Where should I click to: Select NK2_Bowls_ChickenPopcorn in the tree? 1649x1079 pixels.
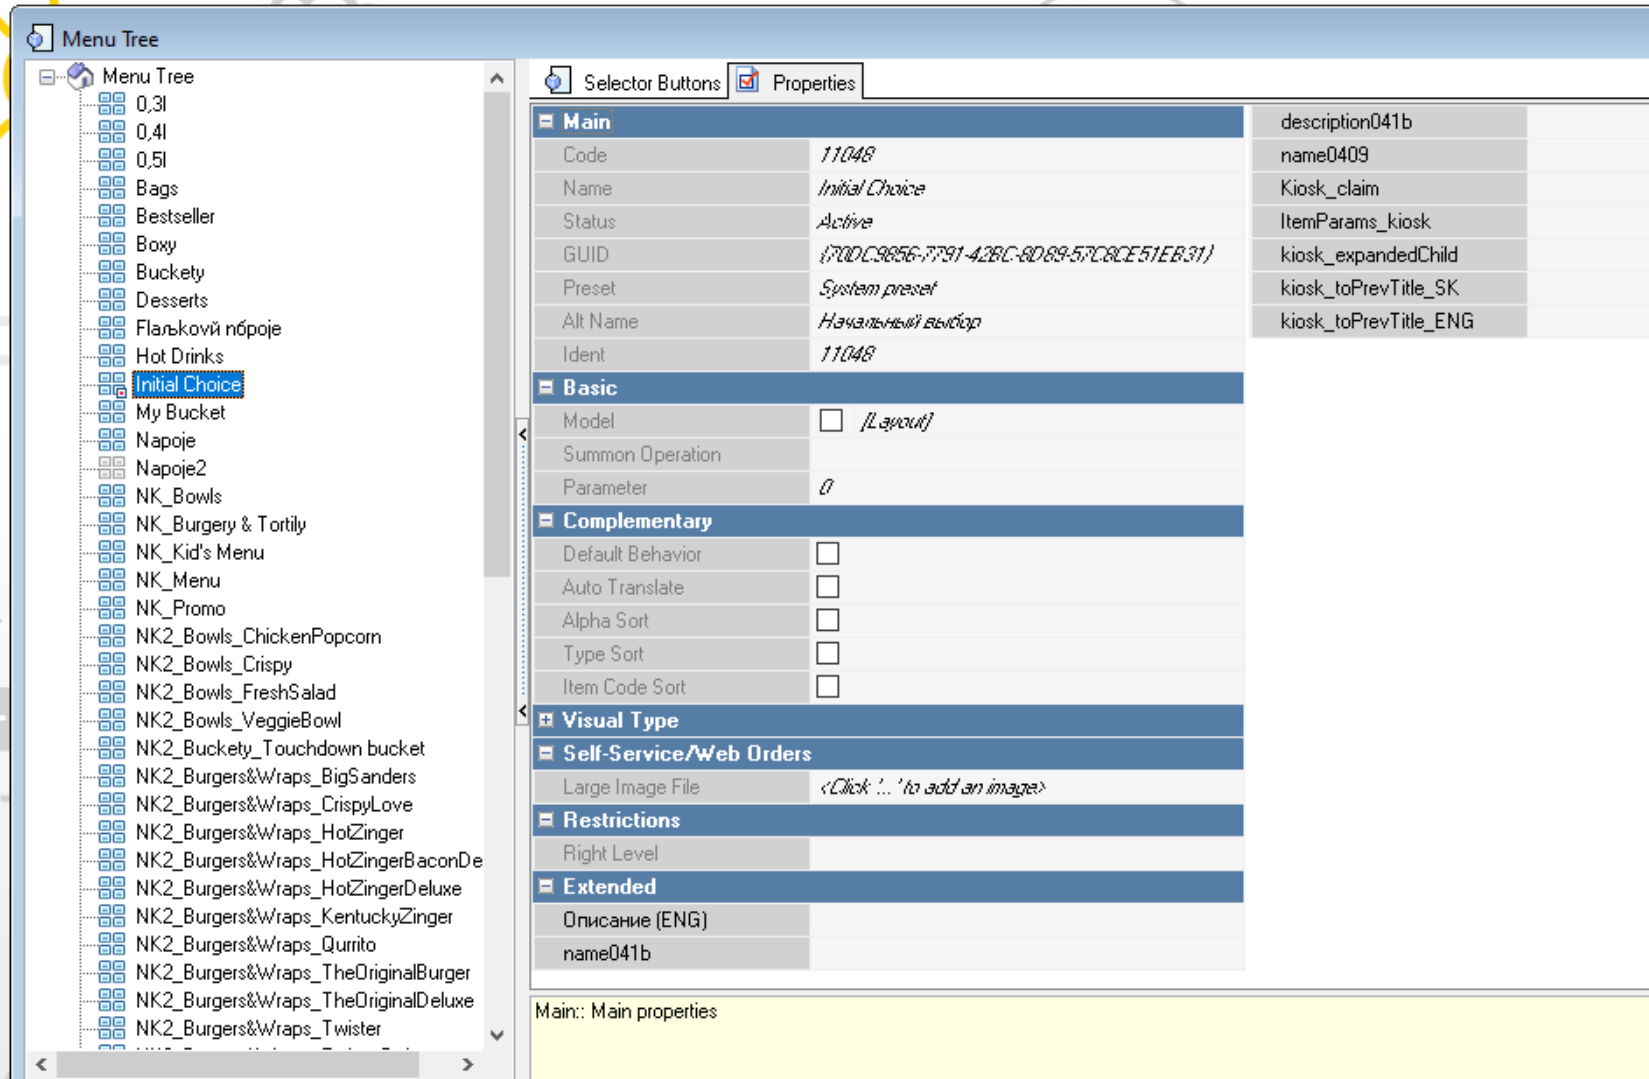(x=258, y=636)
